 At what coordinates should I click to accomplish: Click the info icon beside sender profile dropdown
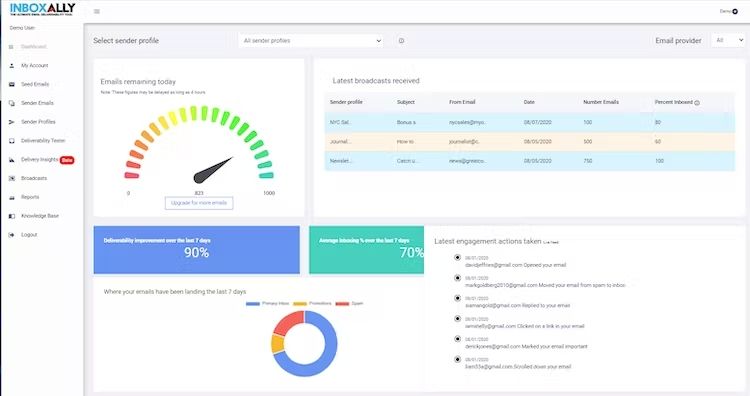pos(401,41)
